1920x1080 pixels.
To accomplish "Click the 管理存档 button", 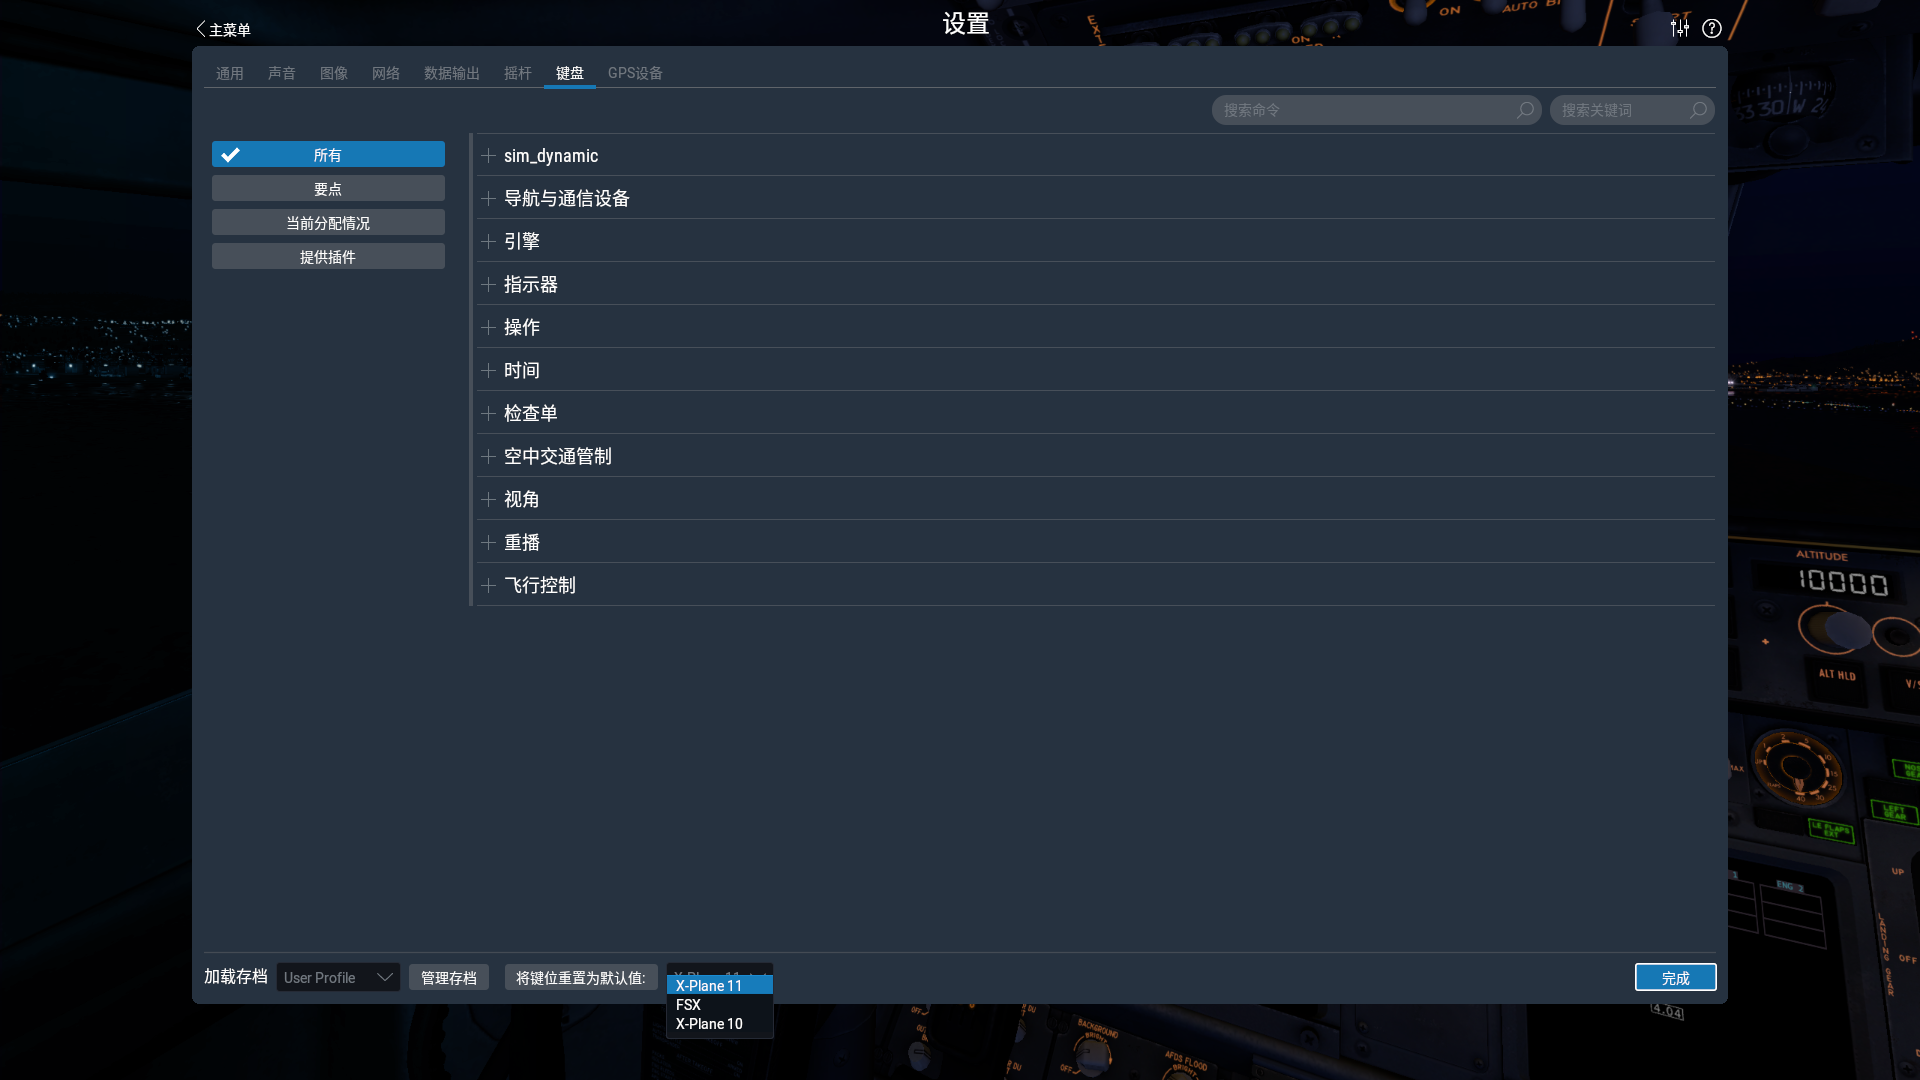I will pos(448,977).
